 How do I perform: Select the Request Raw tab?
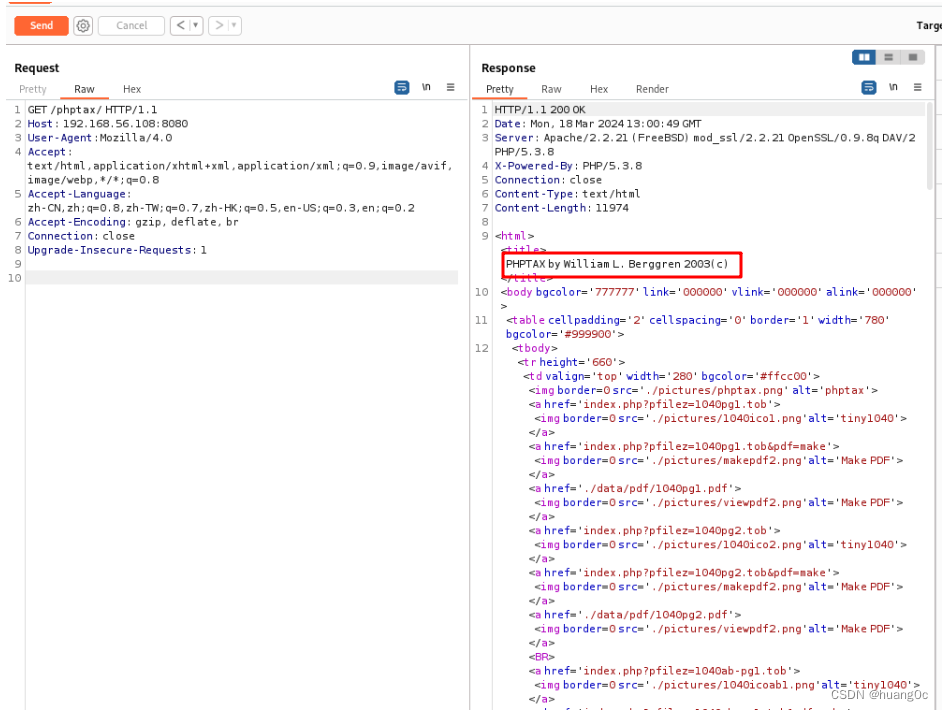84,89
